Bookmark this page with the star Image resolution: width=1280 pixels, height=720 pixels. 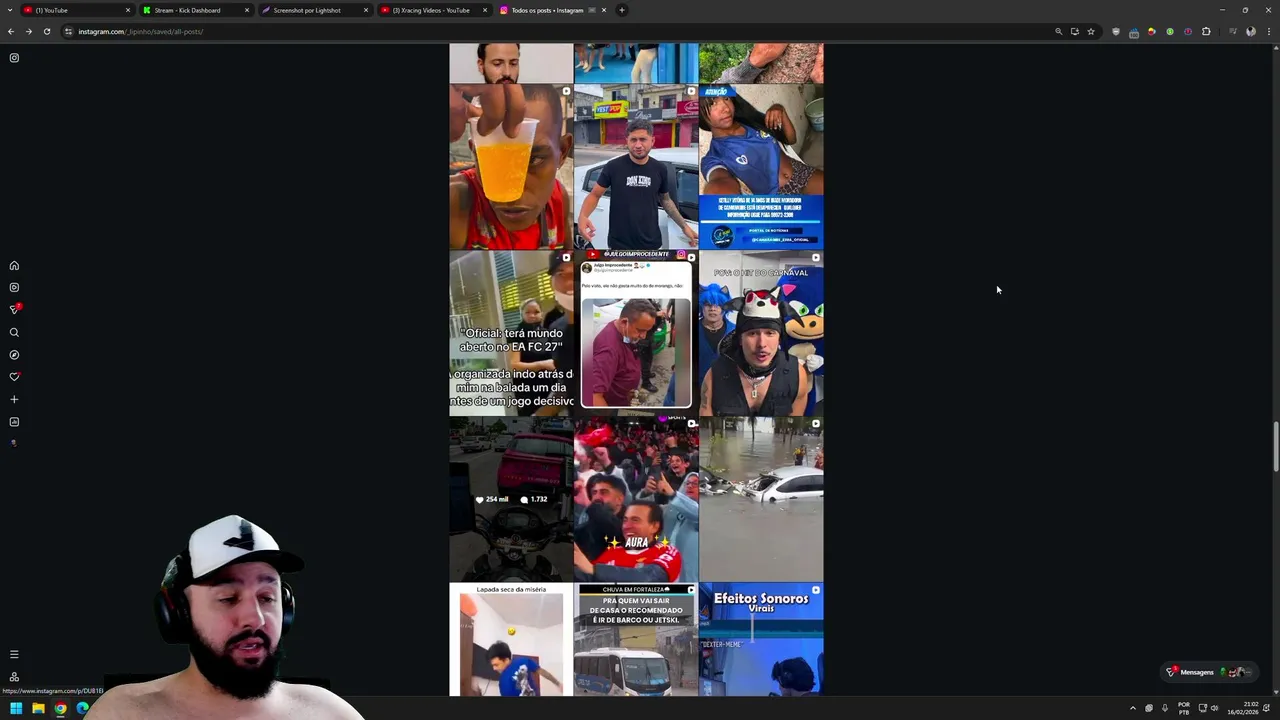point(1091,31)
